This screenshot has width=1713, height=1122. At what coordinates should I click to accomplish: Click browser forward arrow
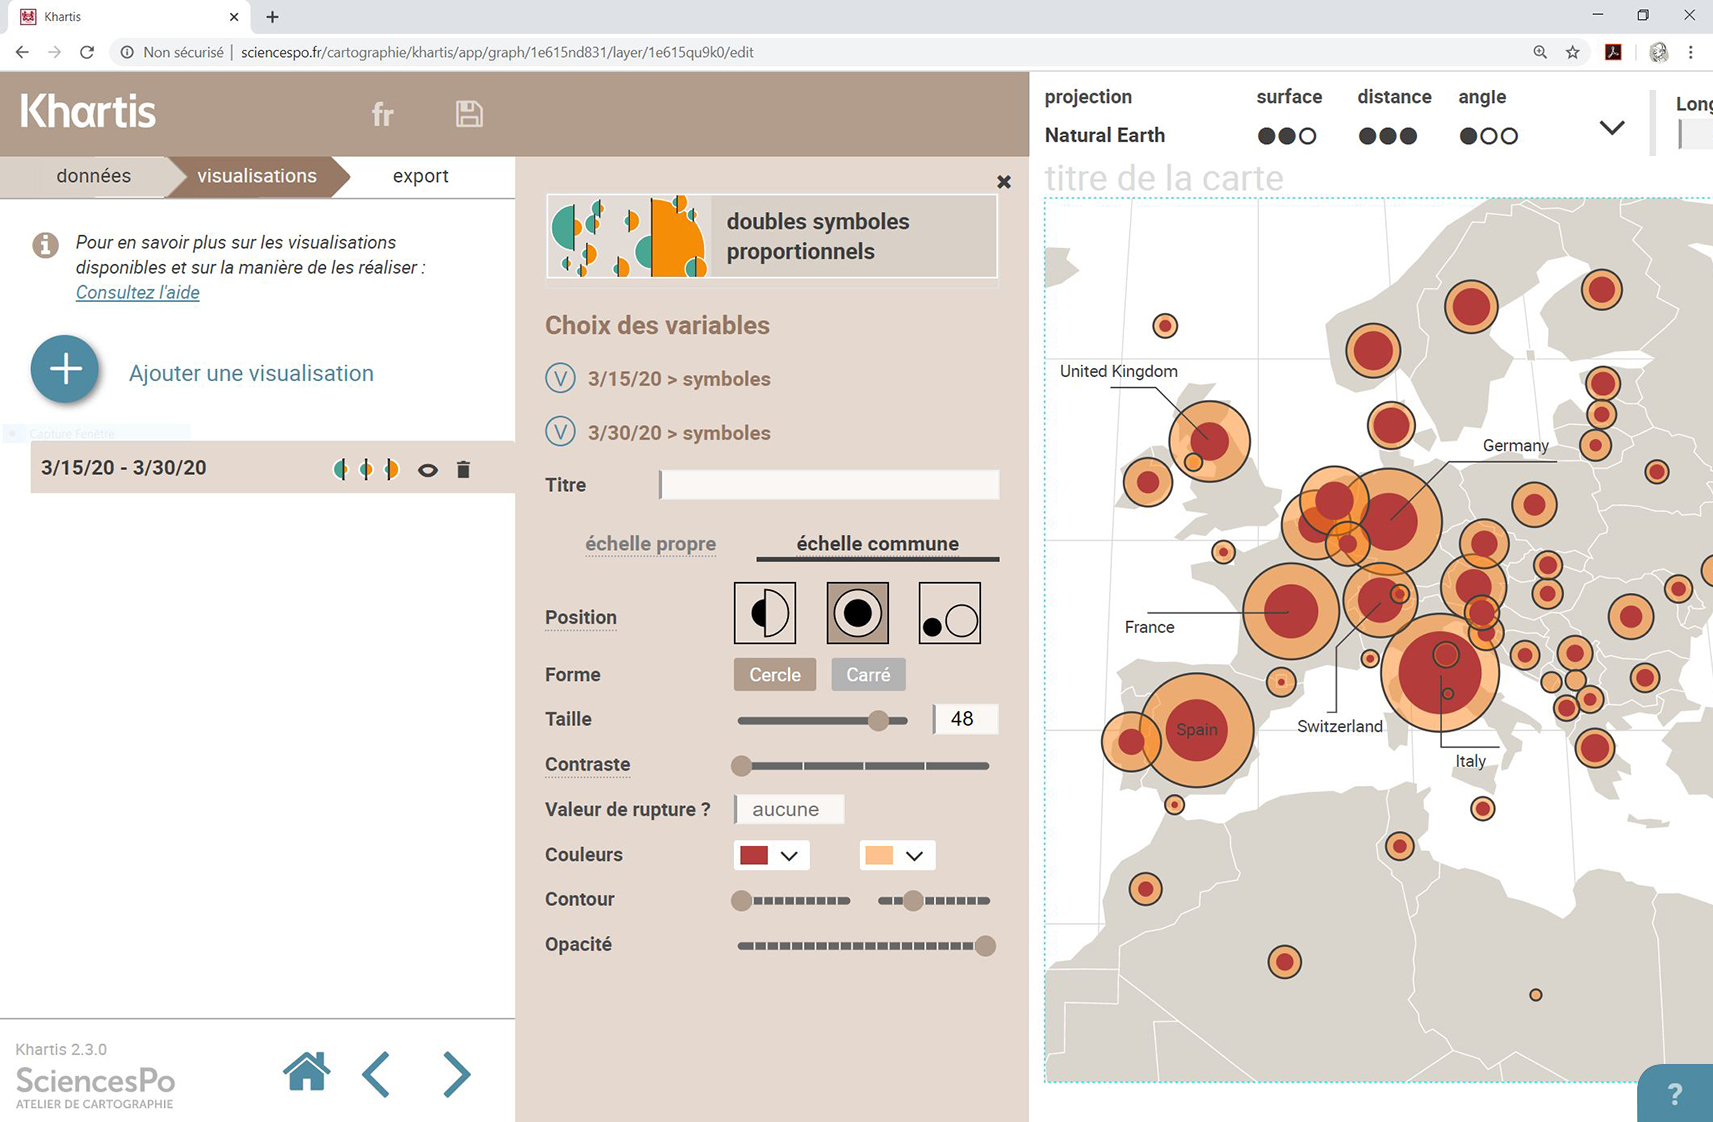(x=55, y=52)
